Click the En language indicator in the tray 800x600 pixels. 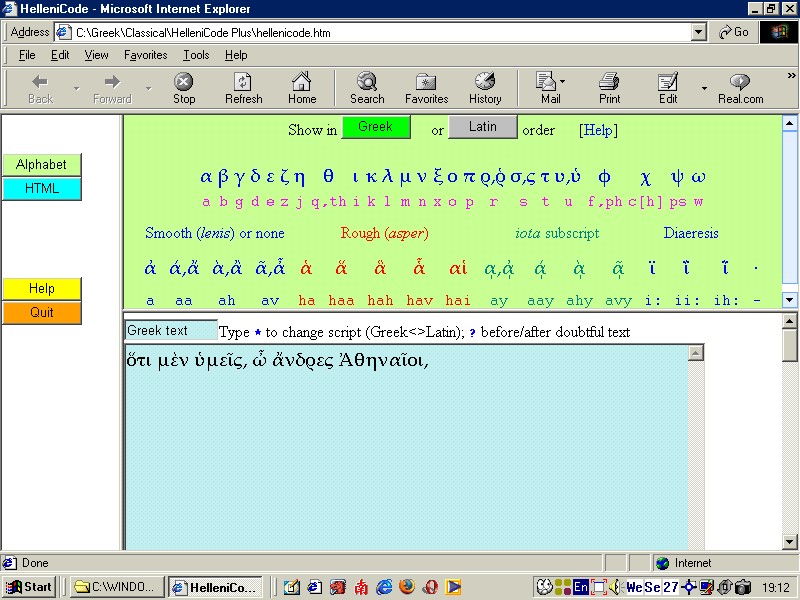coord(579,587)
